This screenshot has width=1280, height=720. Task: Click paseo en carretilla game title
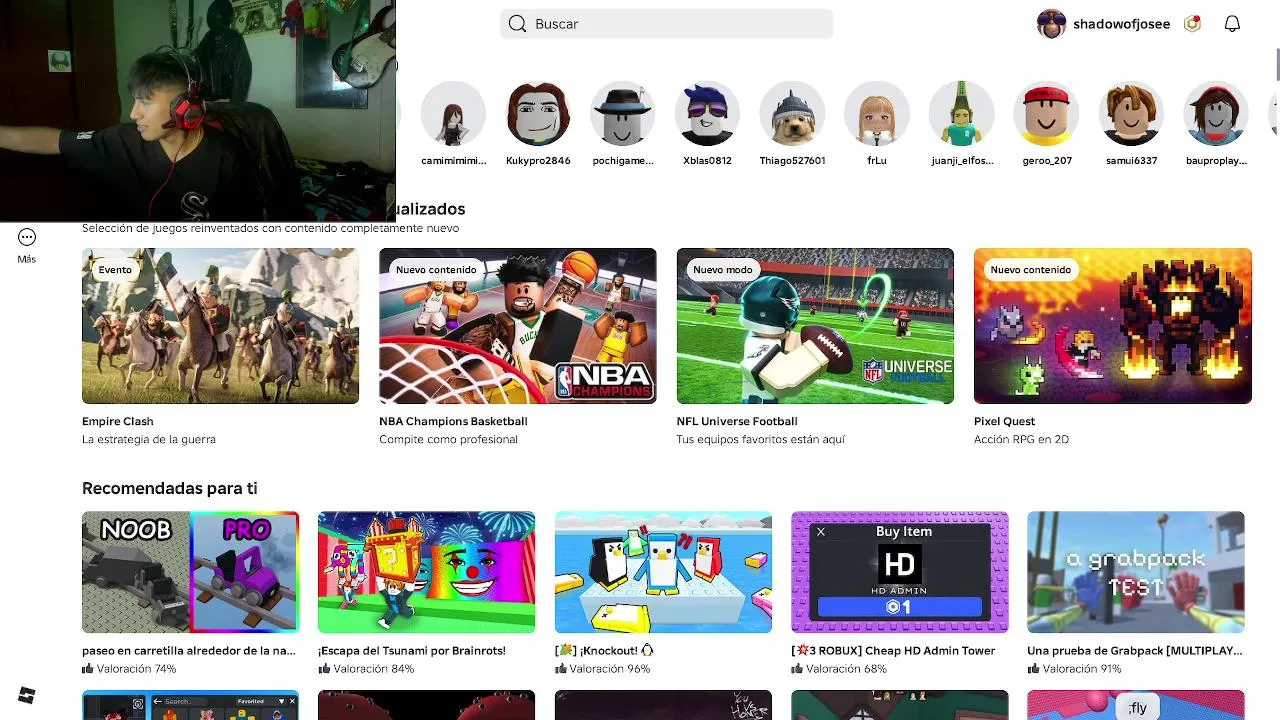coord(189,650)
